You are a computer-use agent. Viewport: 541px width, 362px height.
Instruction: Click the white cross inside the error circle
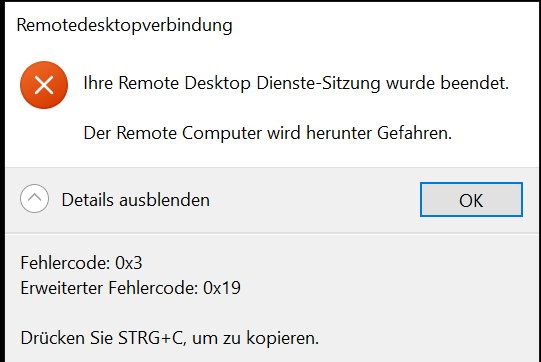[x=44, y=85]
